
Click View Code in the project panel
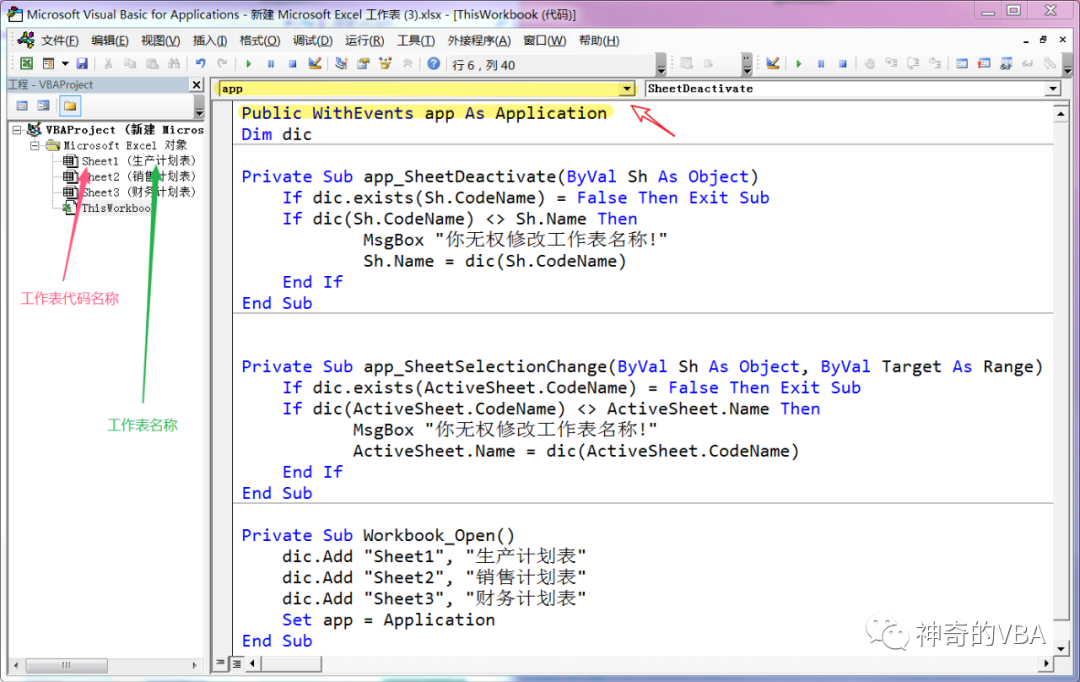[22, 106]
